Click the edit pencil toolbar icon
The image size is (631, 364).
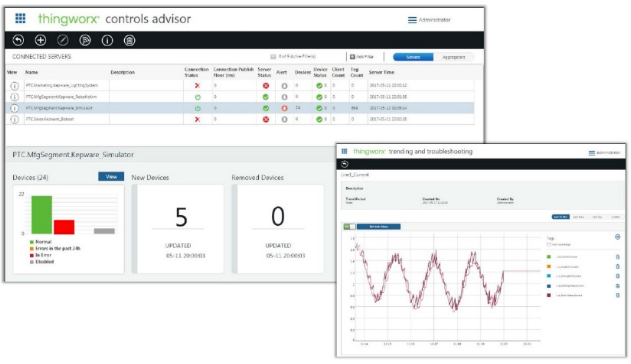[x=62, y=40]
